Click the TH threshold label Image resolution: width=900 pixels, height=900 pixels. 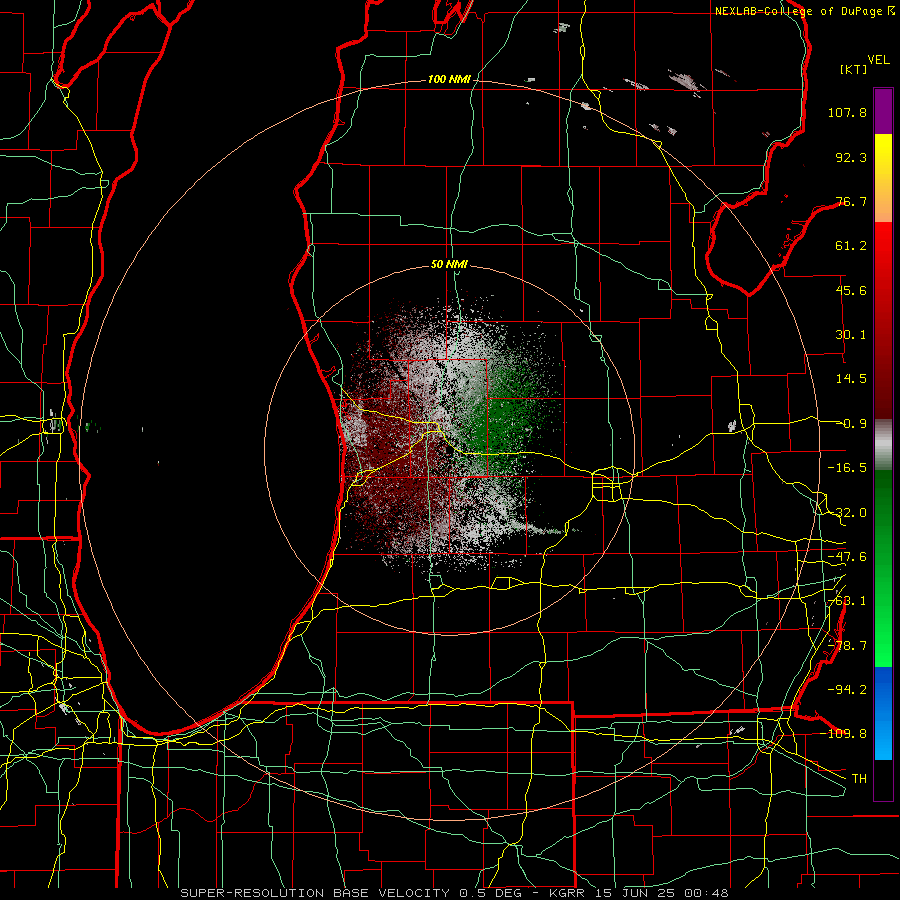point(859,778)
